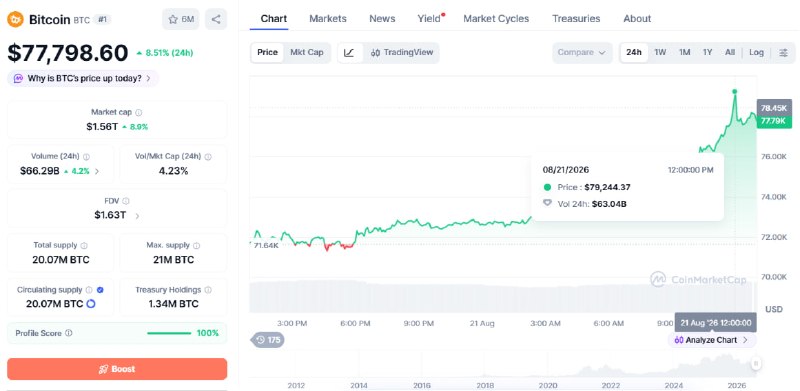Select the All time range
The height and width of the screenshot is (391, 800).
pyautogui.click(x=730, y=53)
